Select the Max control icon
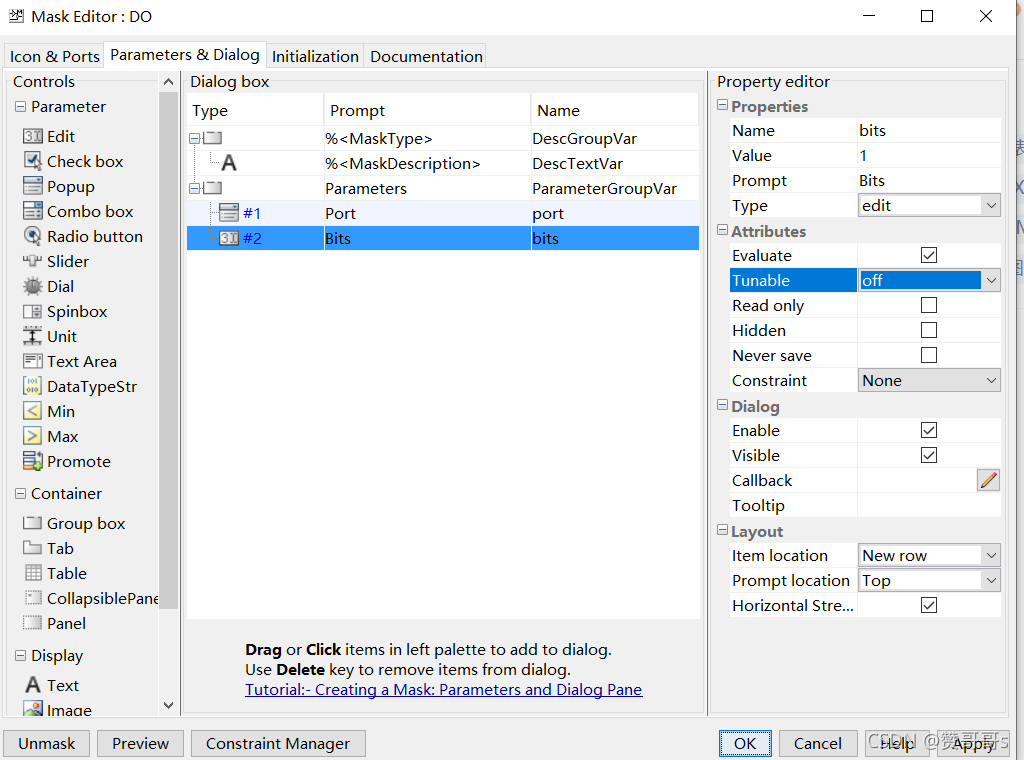The image size is (1024, 760). pos(33,436)
